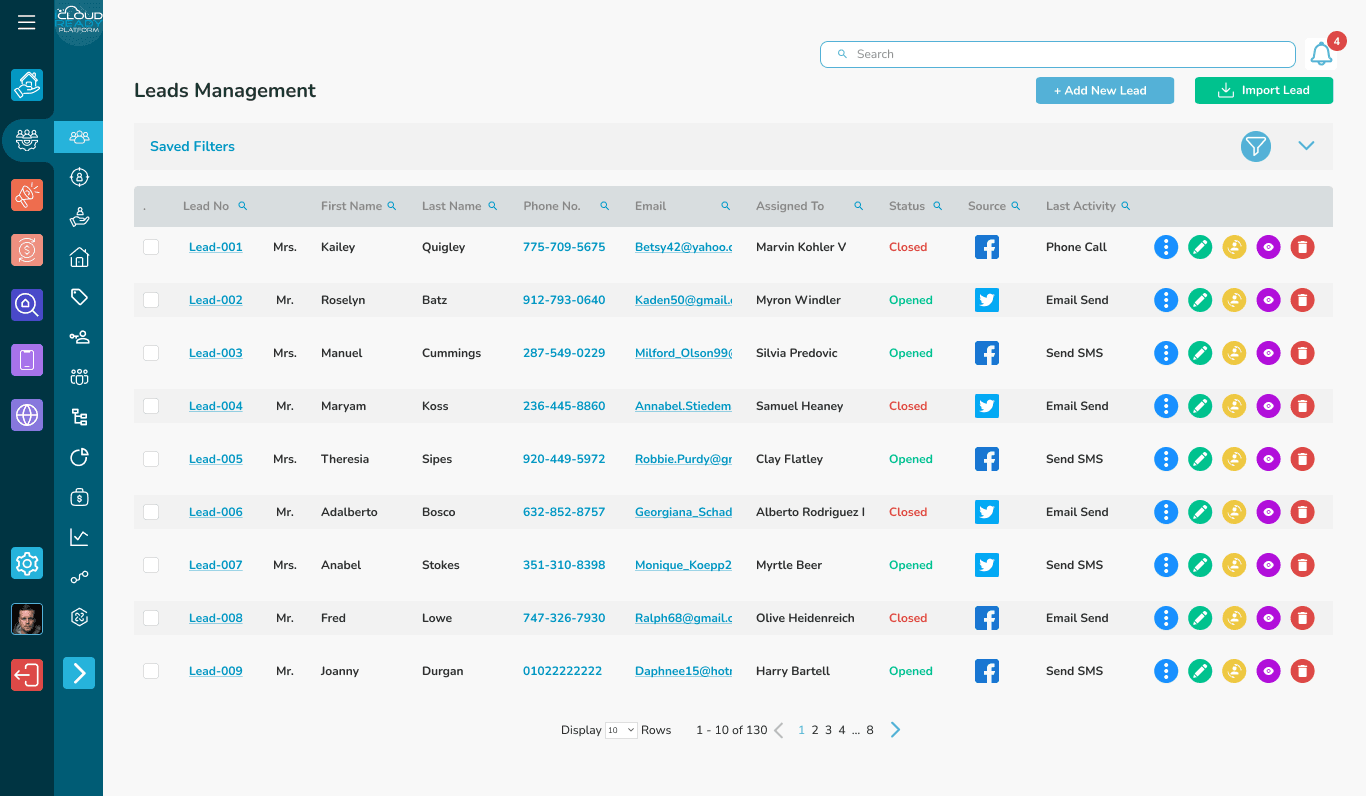Screen dimensions: 1366x796
Task: Open the hamburger menu at top left
Action: click(x=26, y=21)
